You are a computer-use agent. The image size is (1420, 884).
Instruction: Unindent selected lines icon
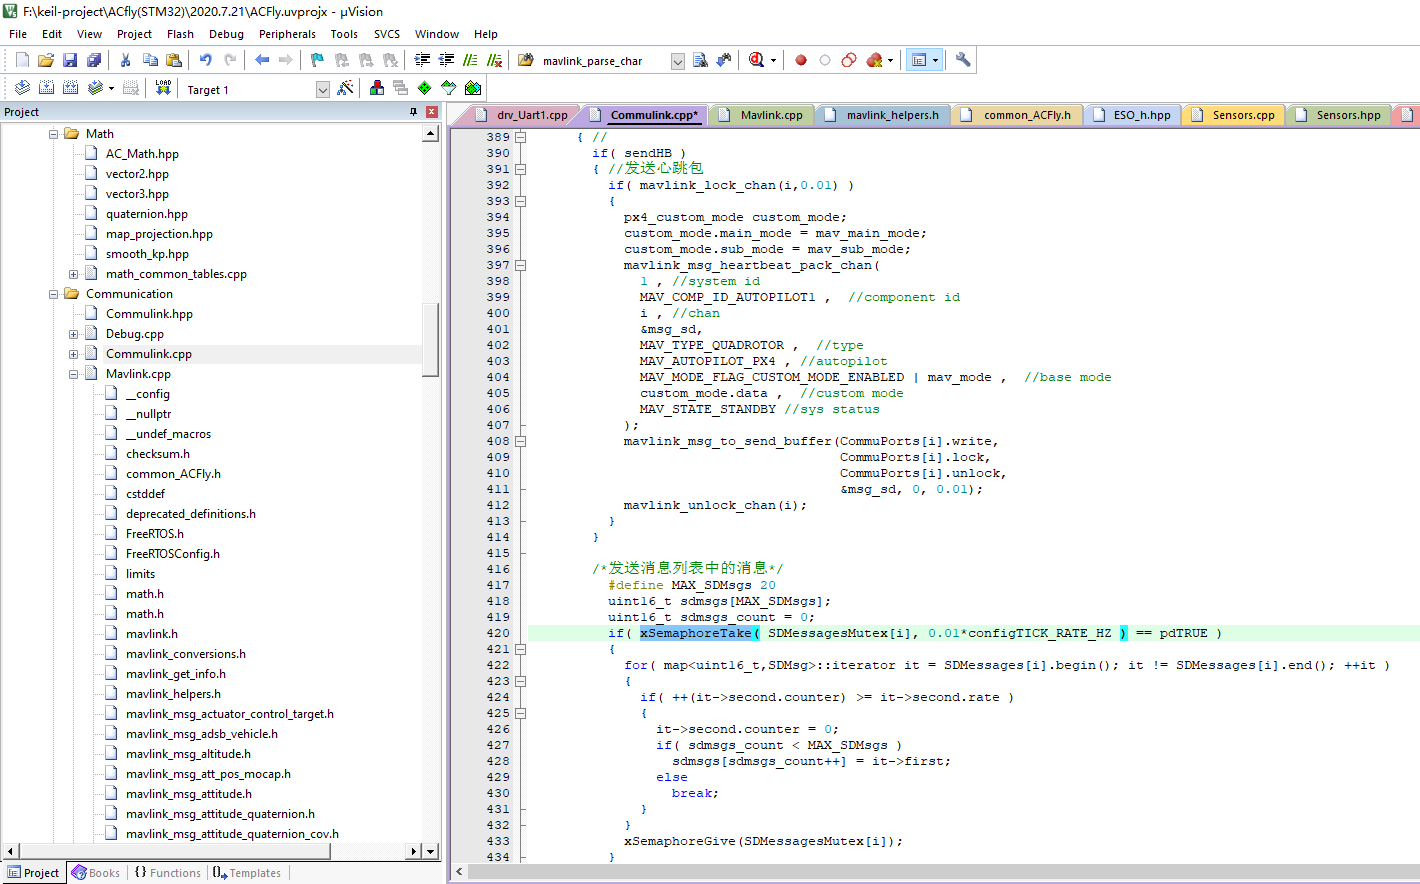point(447,60)
